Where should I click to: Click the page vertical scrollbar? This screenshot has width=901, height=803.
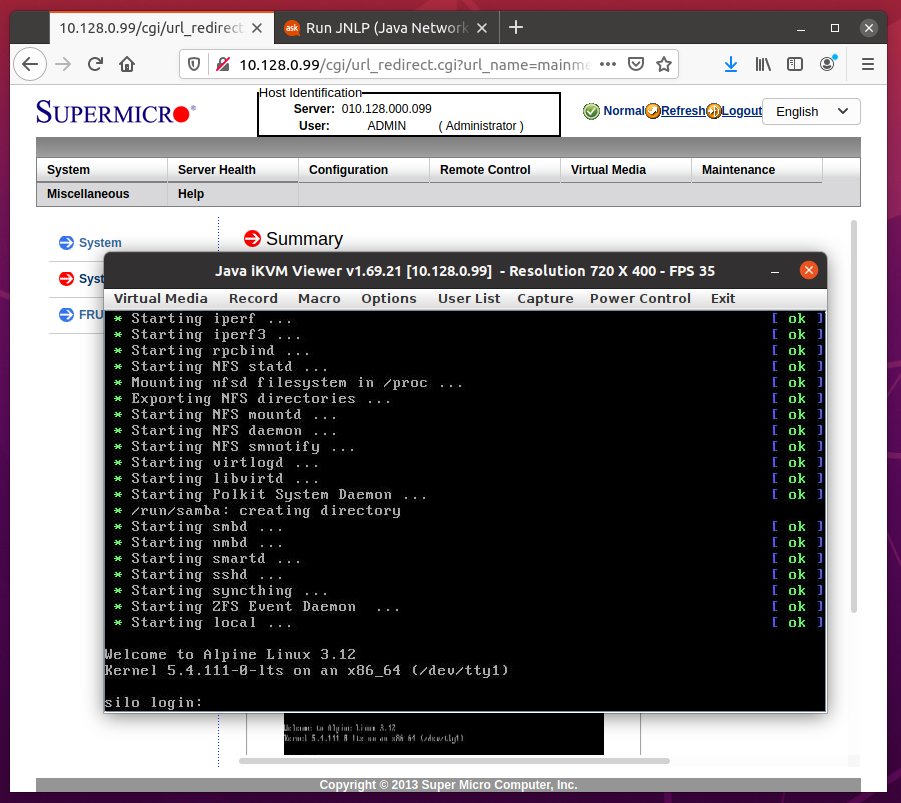pos(854,416)
